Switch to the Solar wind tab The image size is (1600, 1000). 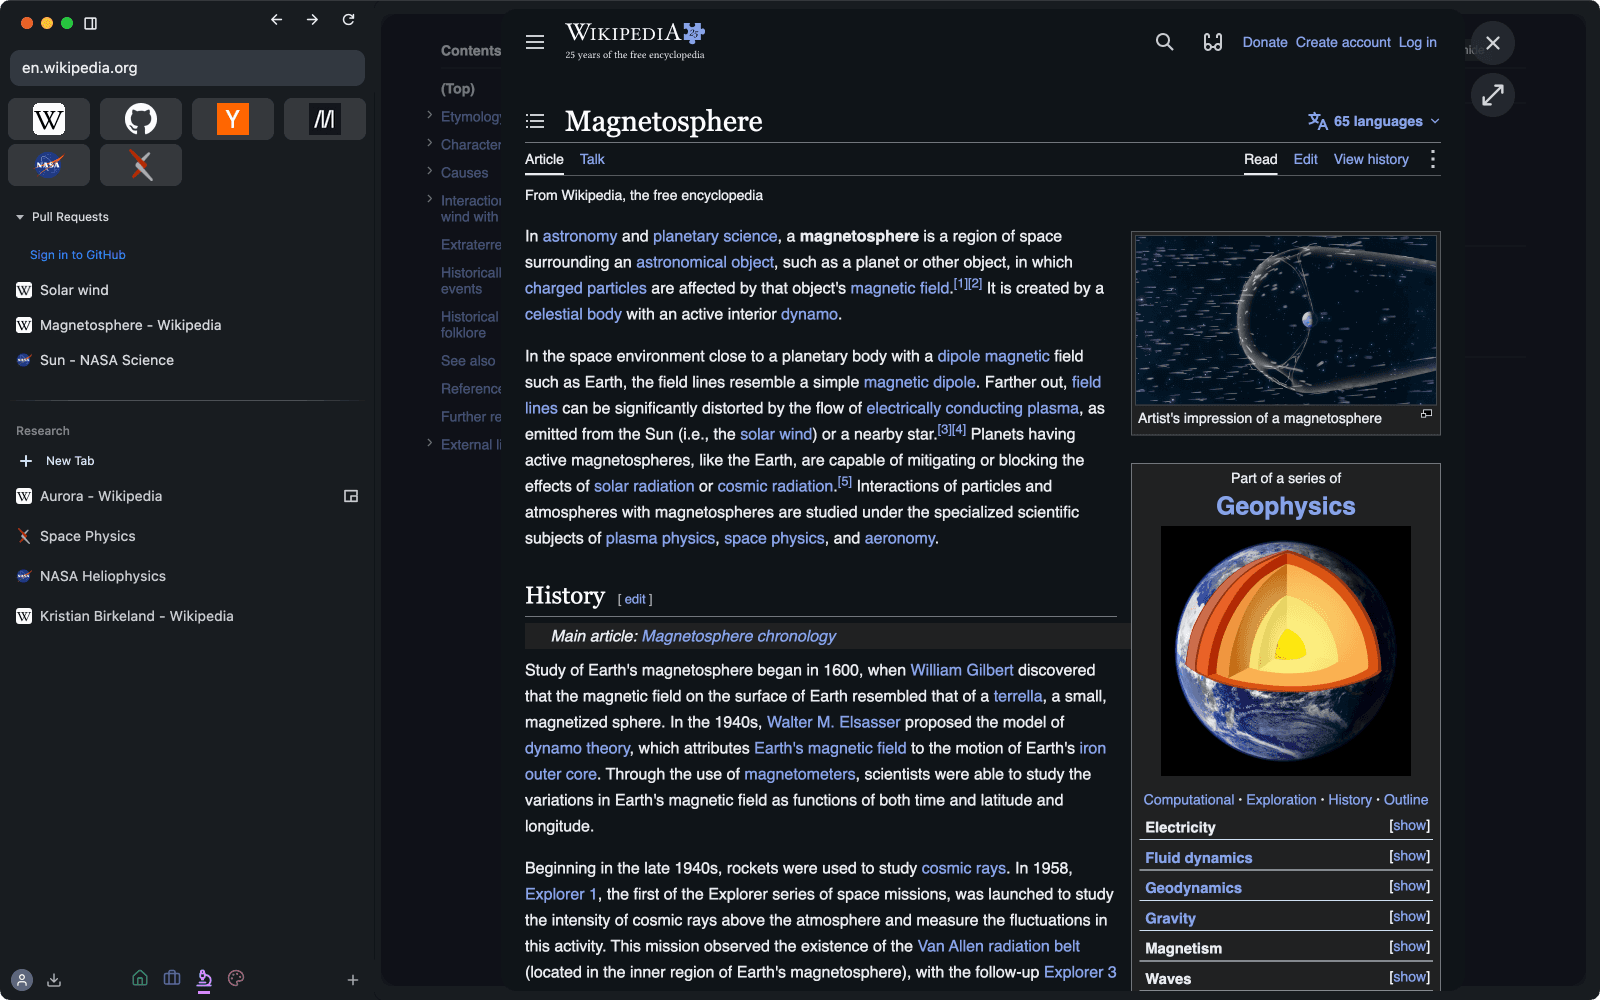tap(187, 290)
